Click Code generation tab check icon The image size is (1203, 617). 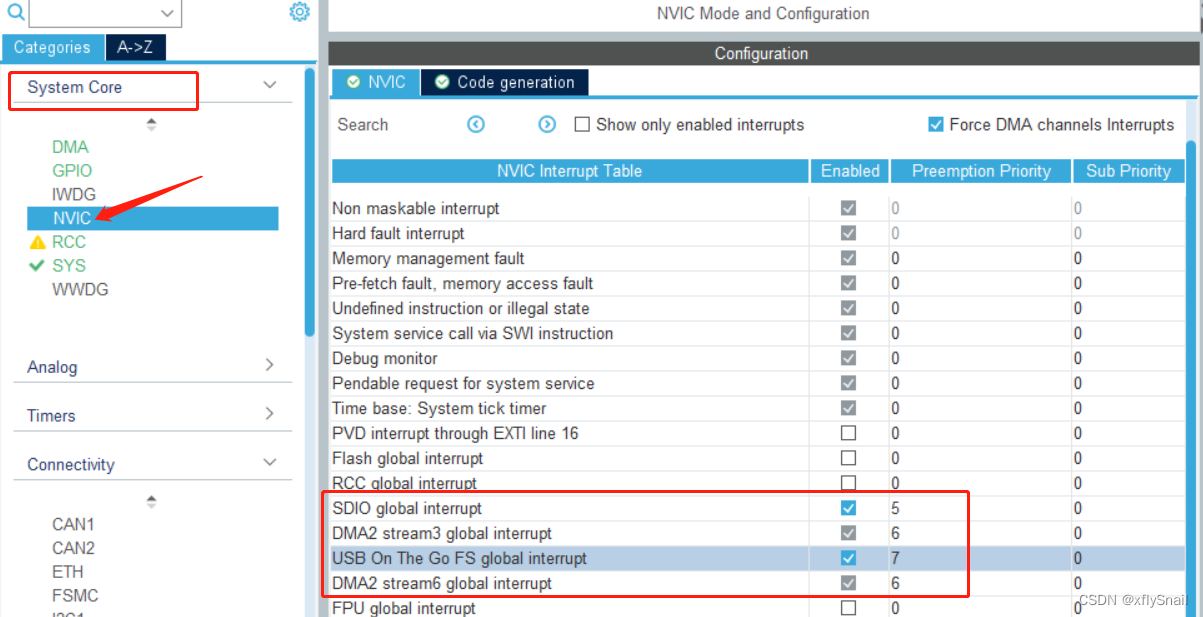442,82
